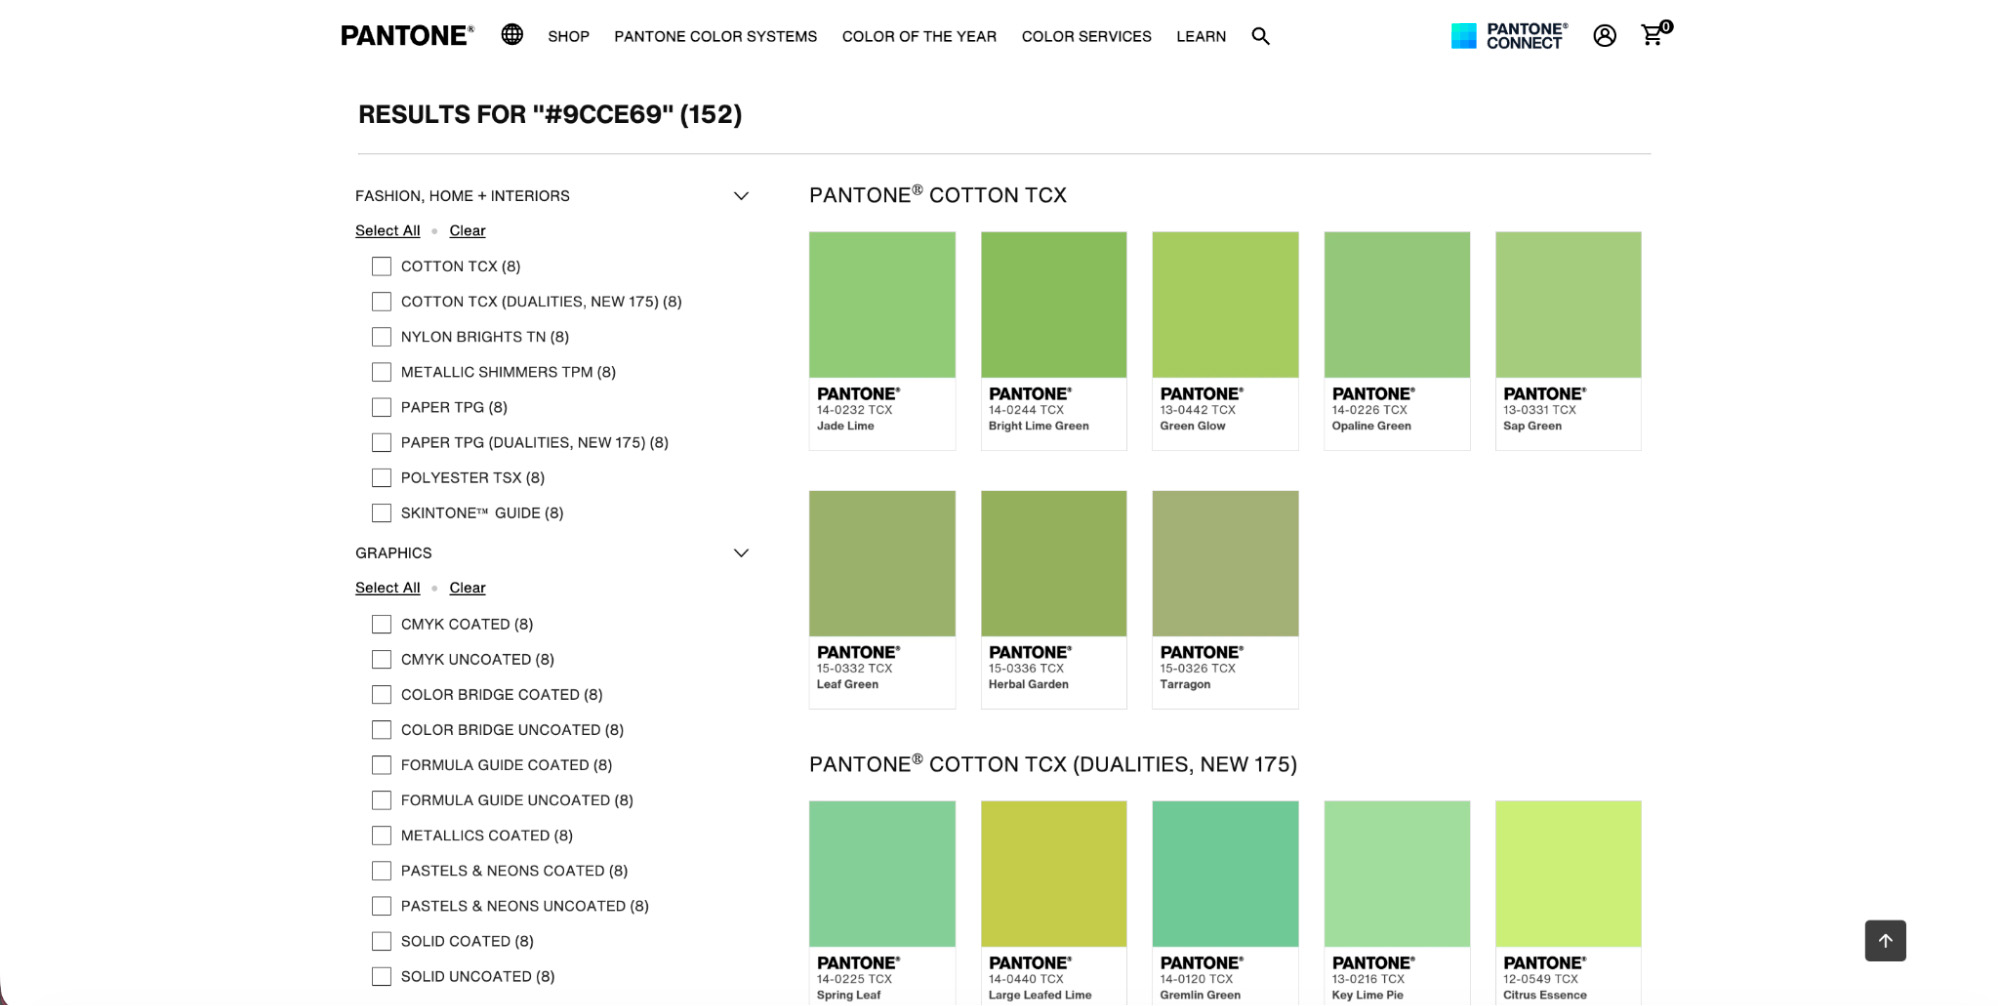
Task: Check the SKINTONE GUIDE (8) filter
Action: 381,513
